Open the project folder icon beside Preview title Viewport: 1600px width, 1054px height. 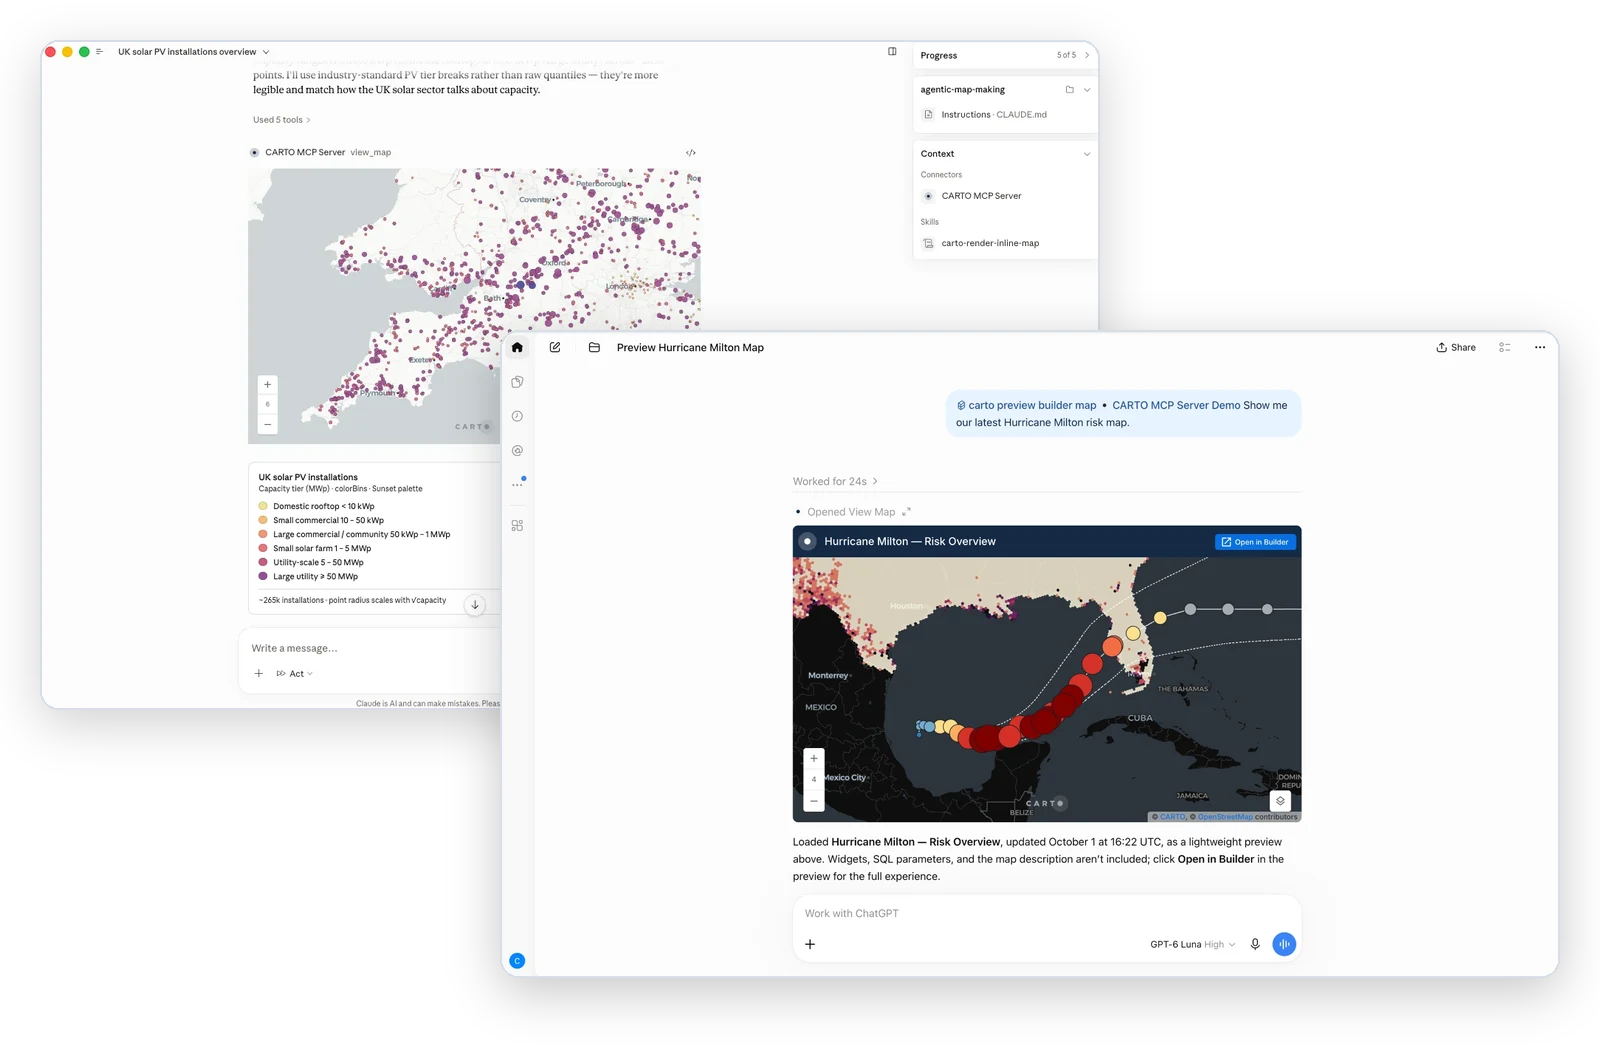594,348
